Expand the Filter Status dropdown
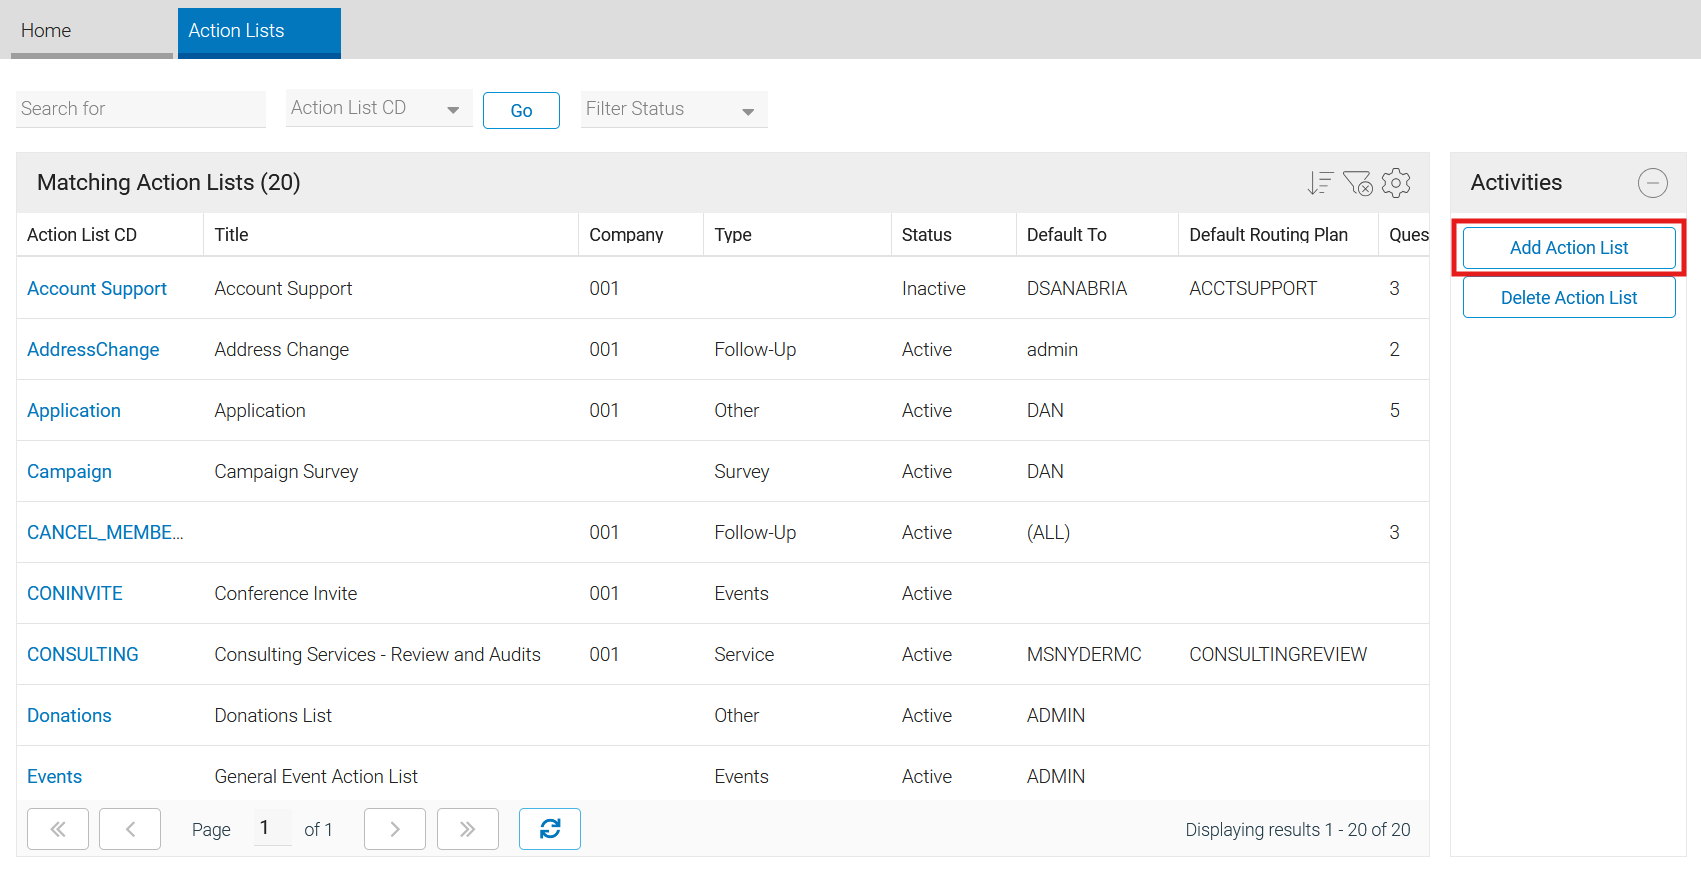The image size is (1701, 874). [674, 109]
